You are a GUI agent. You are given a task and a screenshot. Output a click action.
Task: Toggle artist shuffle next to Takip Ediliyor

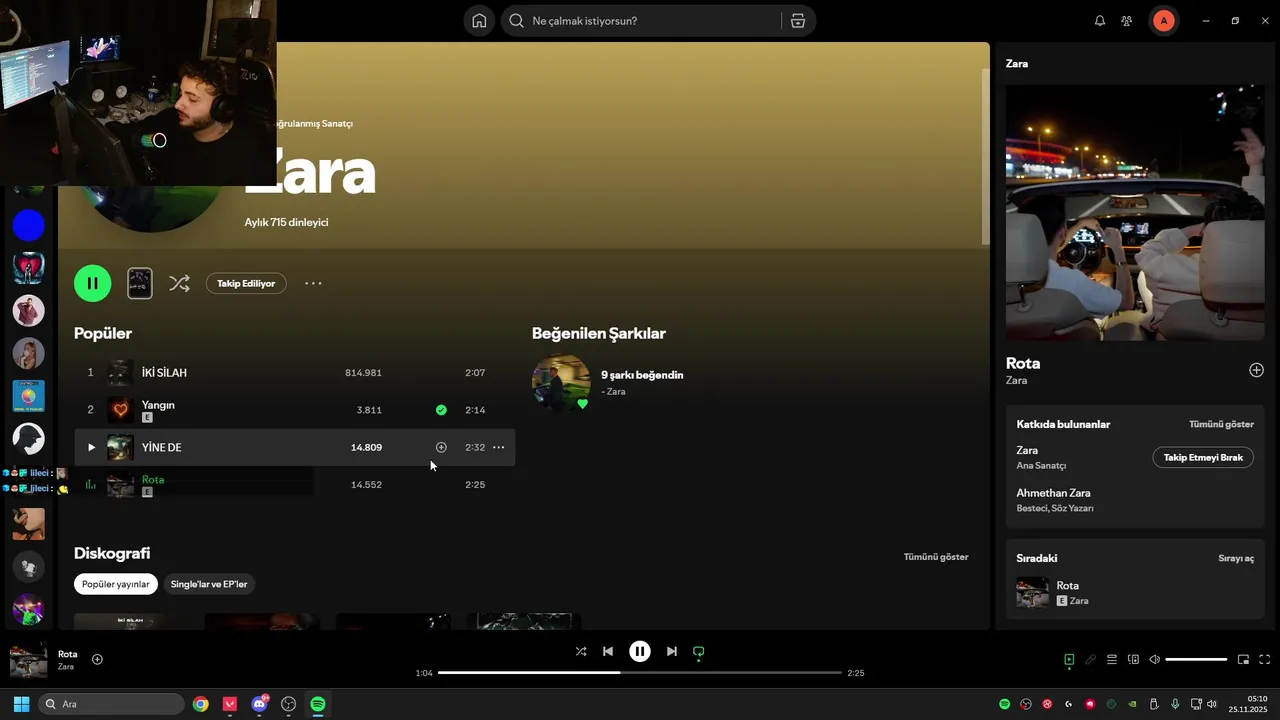[179, 283]
